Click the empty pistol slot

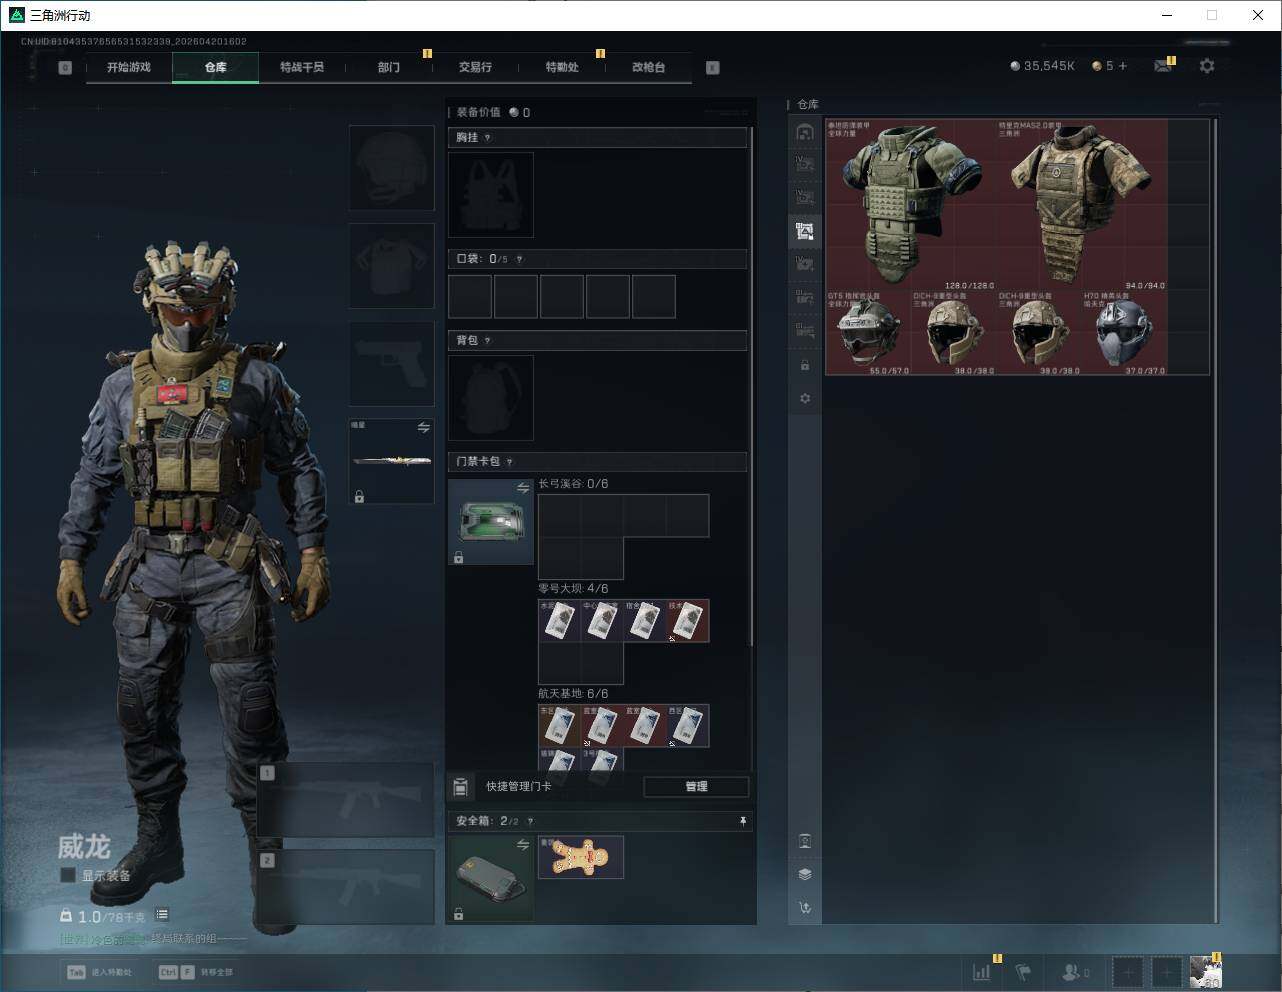(x=391, y=364)
